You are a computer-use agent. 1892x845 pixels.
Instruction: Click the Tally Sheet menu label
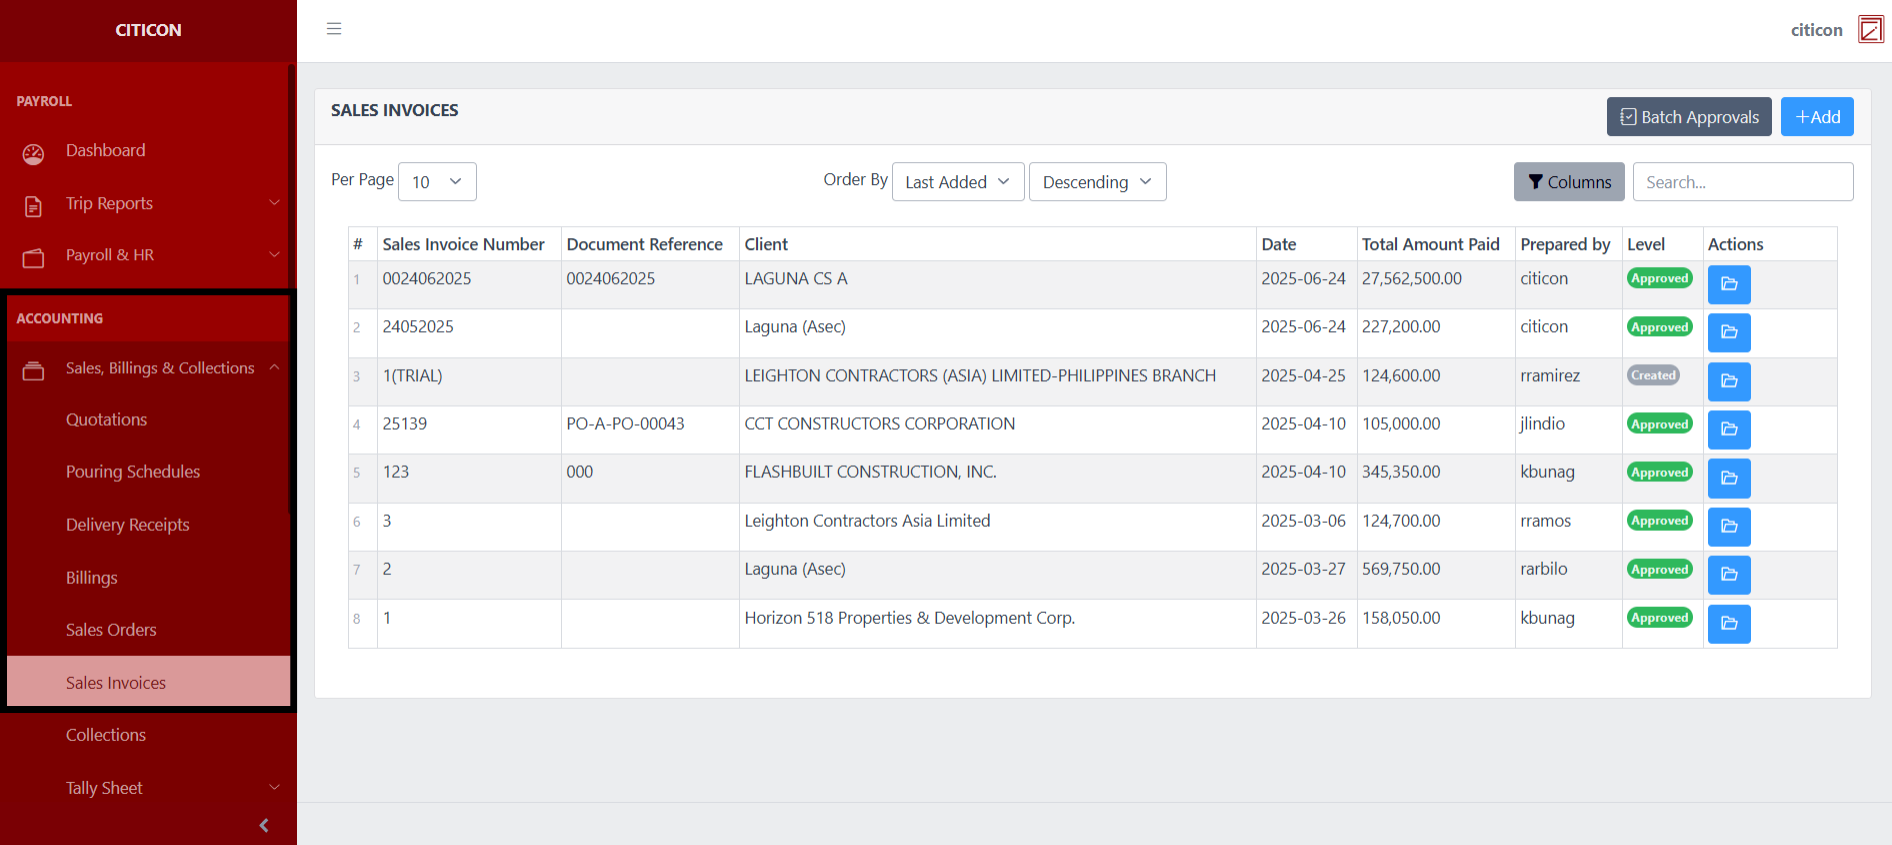coord(104,788)
